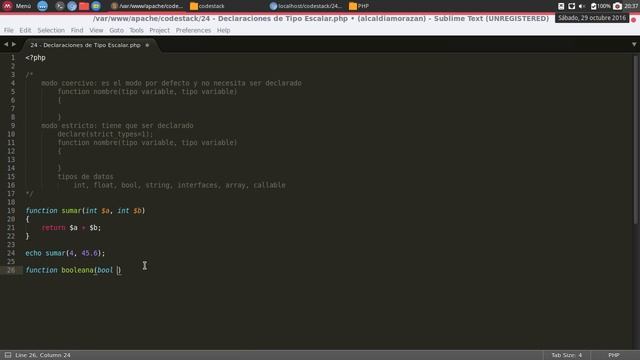The height and width of the screenshot is (360, 640).
Task: Open the Edit menu
Action: pyautogui.click(x=25, y=30)
